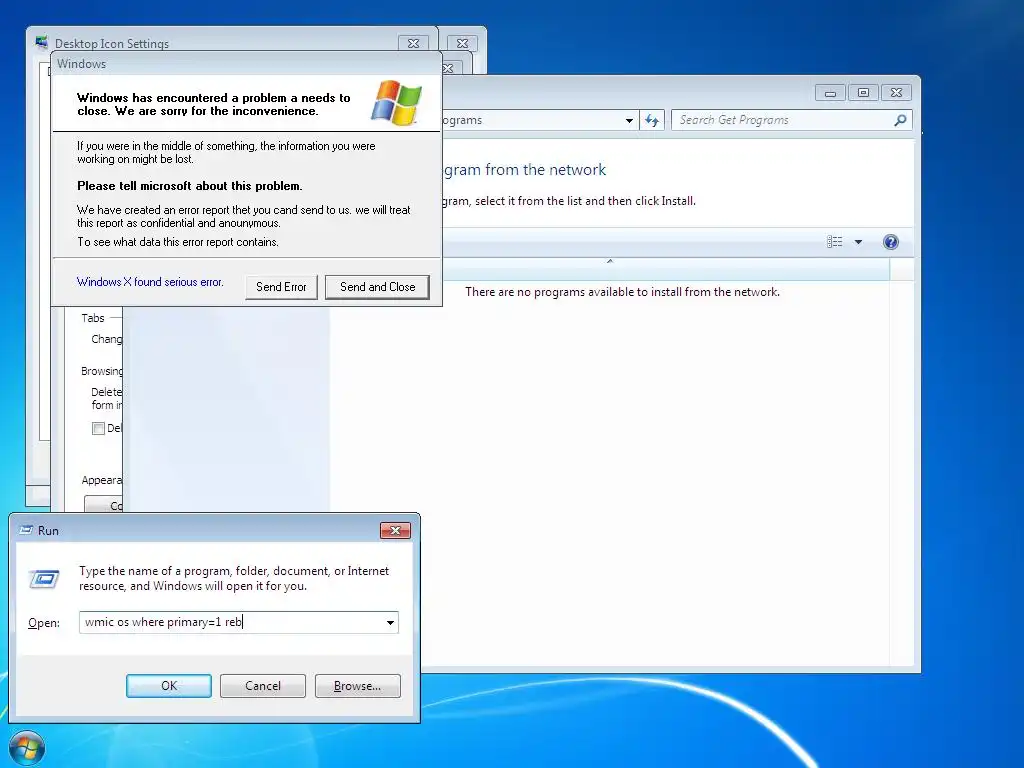The height and width of the screenshot is (768, 1024).
Task: Refresh the Get Programs address bar
Action: (652, 120)
